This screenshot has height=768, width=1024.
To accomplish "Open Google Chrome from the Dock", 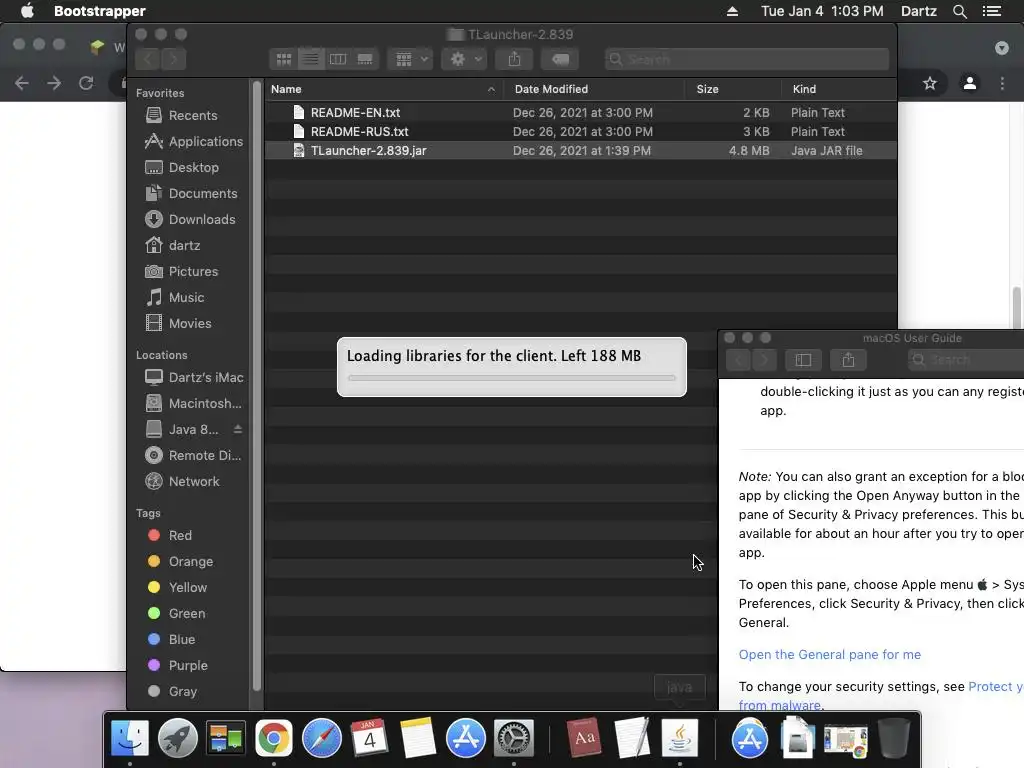I will click(x=274, y=738).
